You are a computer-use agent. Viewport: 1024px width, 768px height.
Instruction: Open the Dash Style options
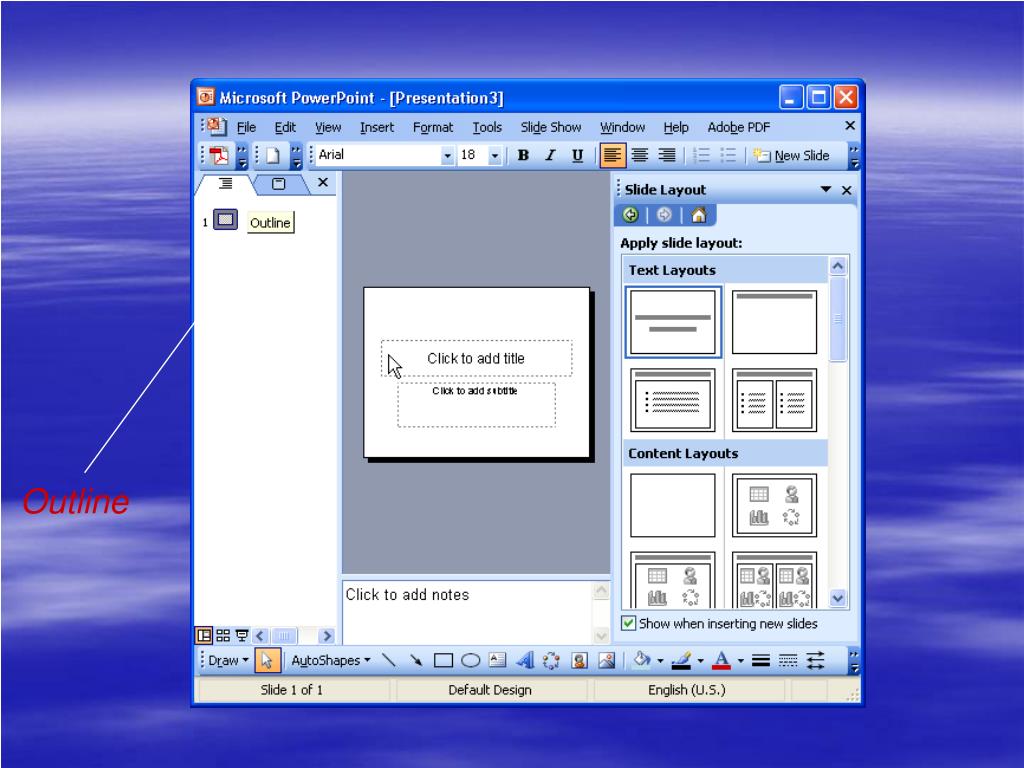point(788,660)
